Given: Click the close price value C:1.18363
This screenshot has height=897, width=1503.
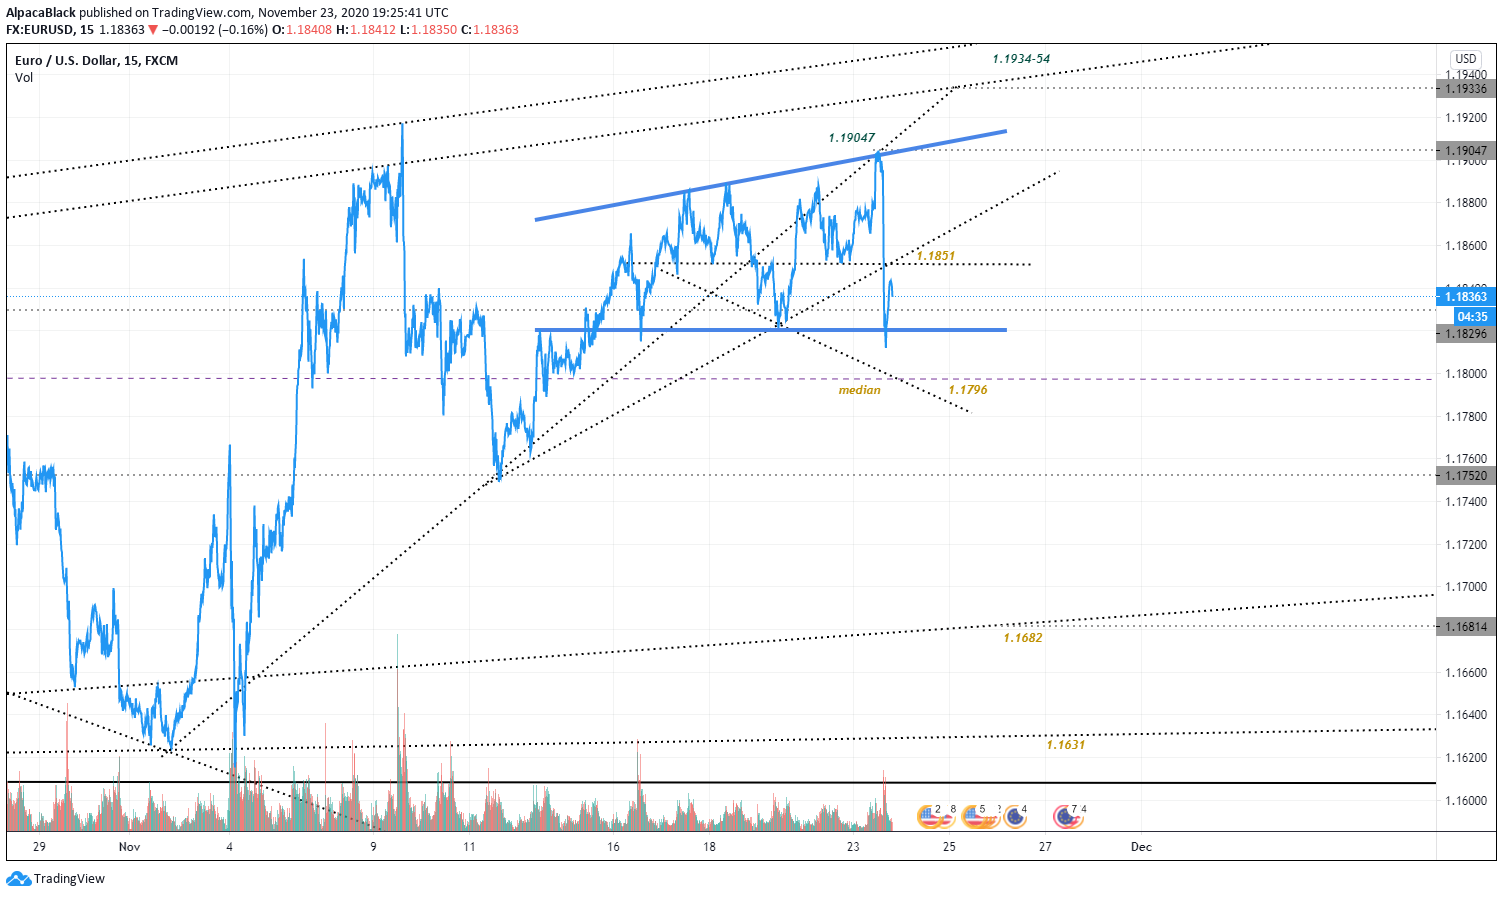Looking at the screenshot, I should pos(490,30).
